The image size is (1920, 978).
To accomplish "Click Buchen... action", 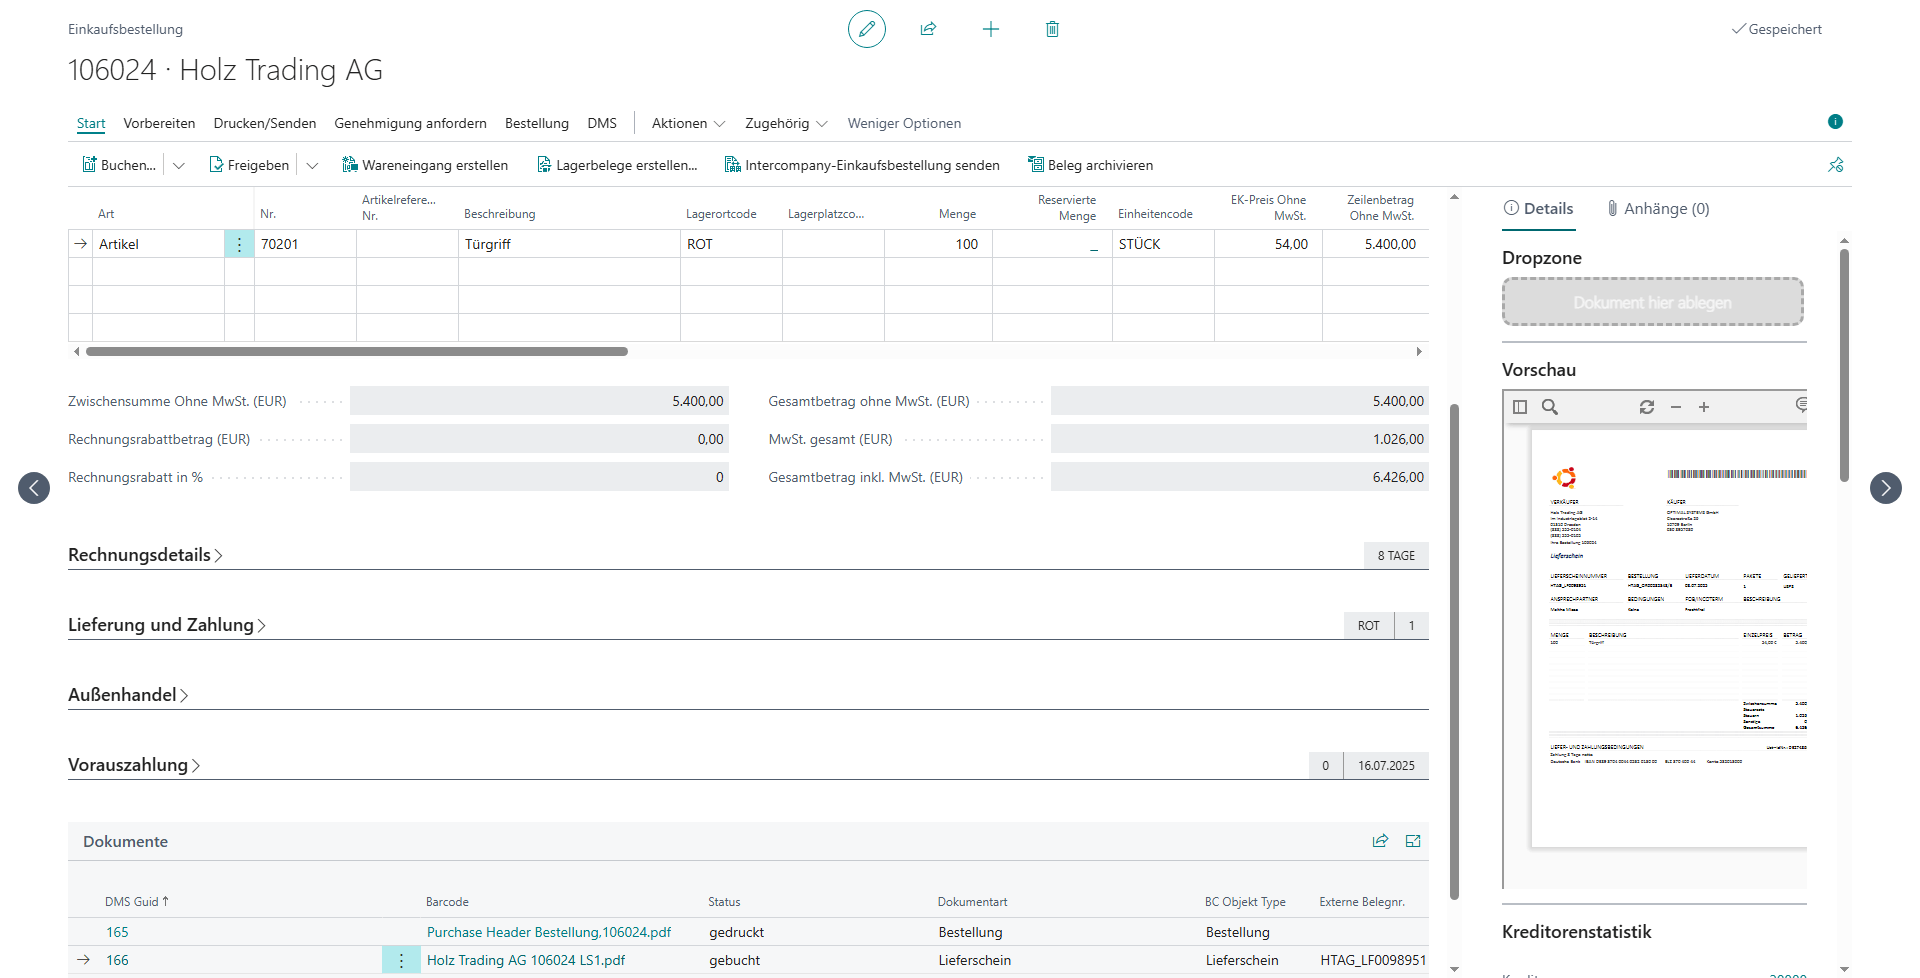I will tap(119, 165).
